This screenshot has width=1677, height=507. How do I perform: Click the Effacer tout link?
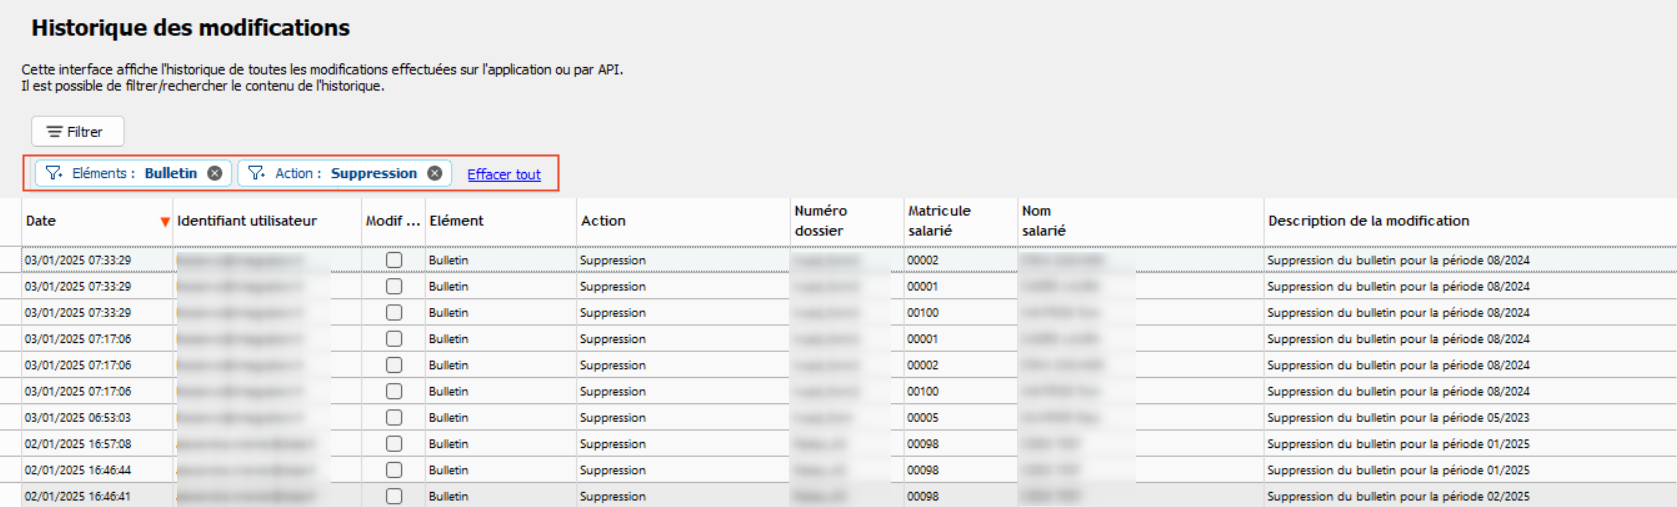coord(504,174)
